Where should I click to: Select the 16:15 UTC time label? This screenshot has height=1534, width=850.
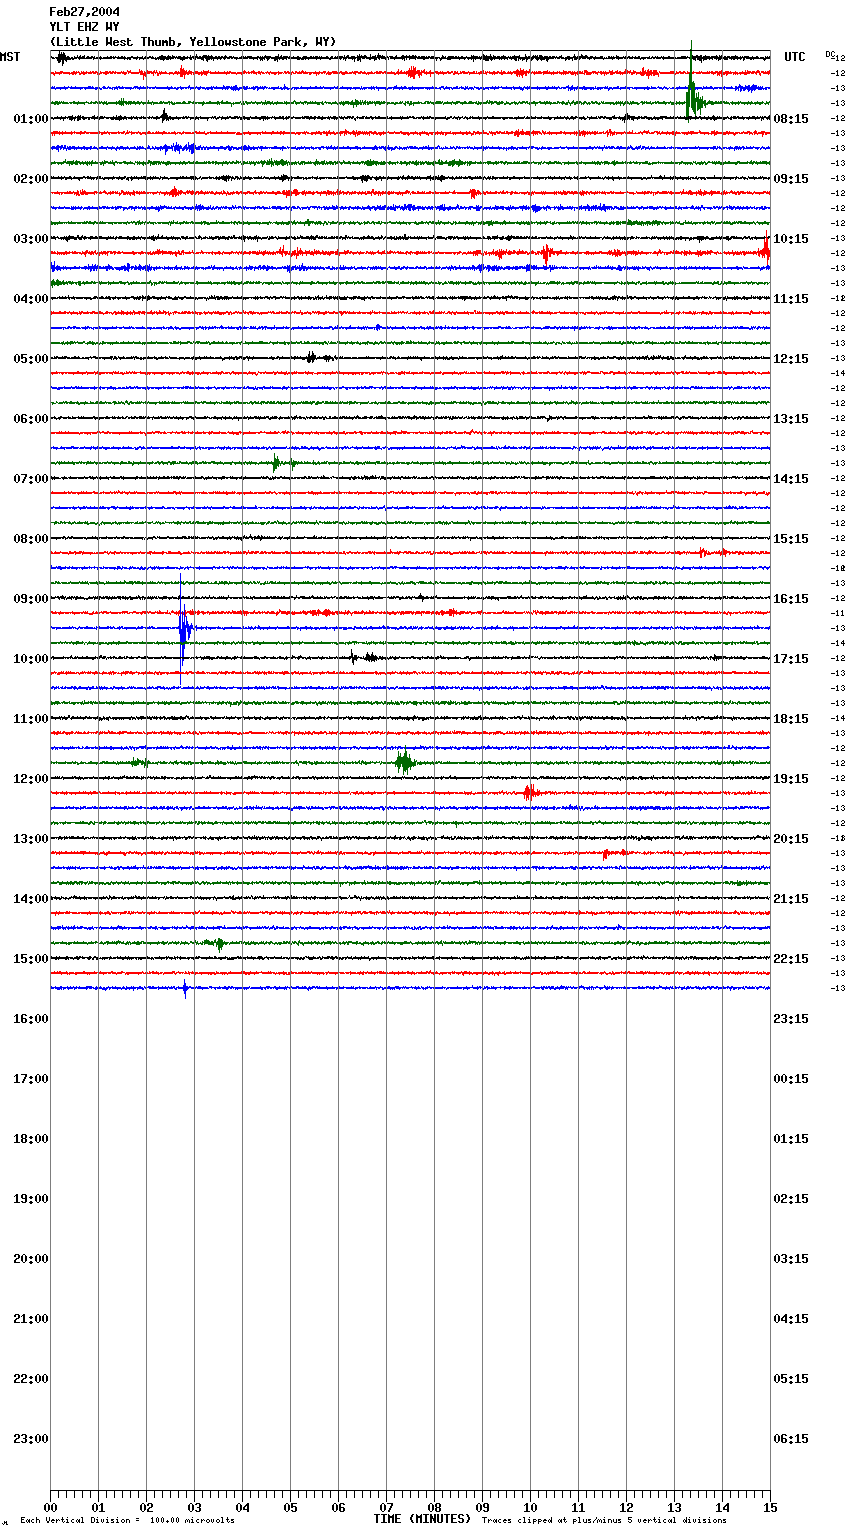(791, 599)
